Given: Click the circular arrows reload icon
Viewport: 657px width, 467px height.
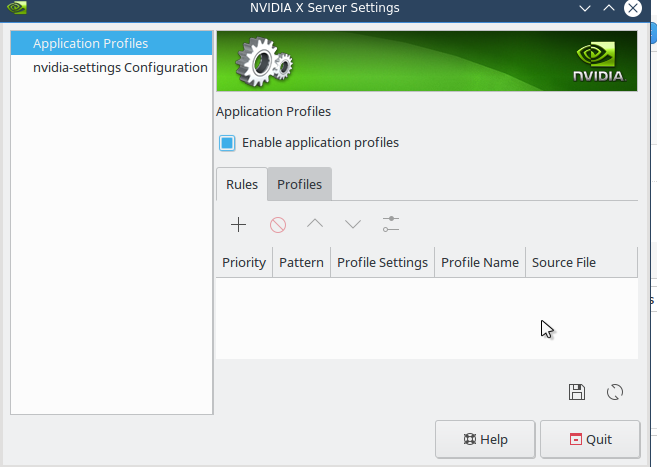Looking at the screenshot, I should point(615,392).
